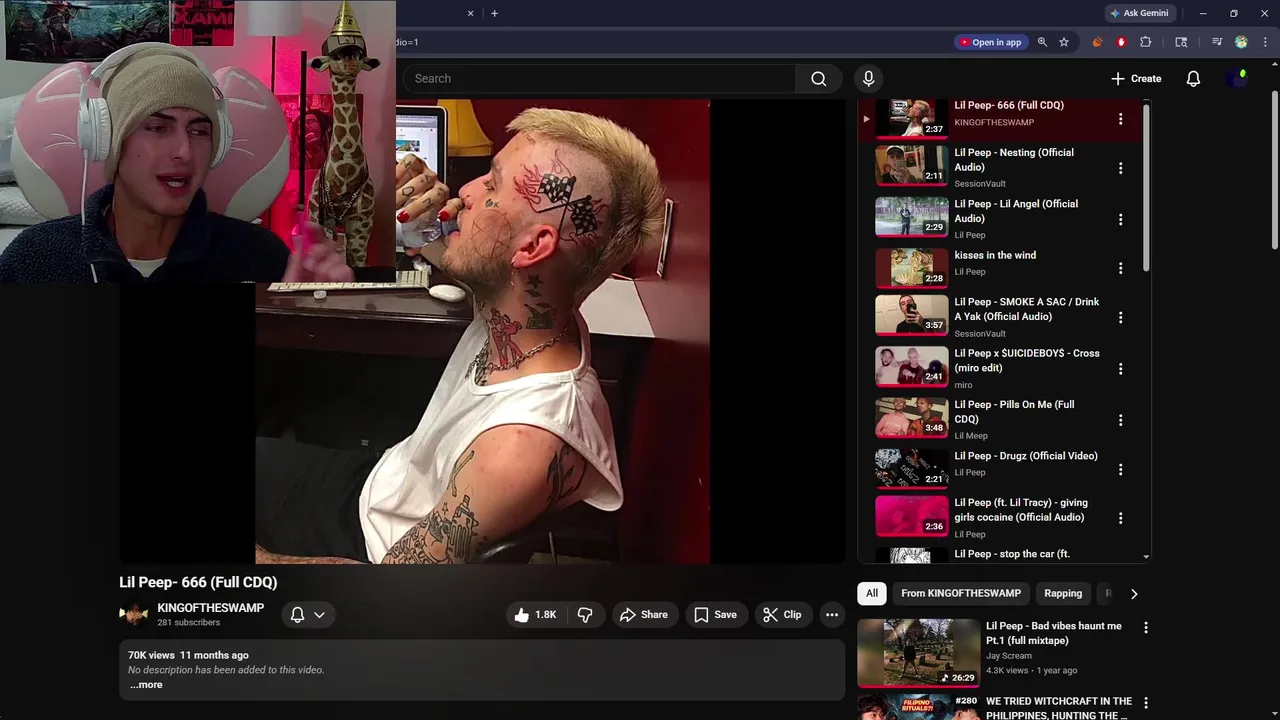Open the Chrome profile avatar
The height and width of the screenshot is (720, 1280).
pyautogui.click(x=1241, y=42)
